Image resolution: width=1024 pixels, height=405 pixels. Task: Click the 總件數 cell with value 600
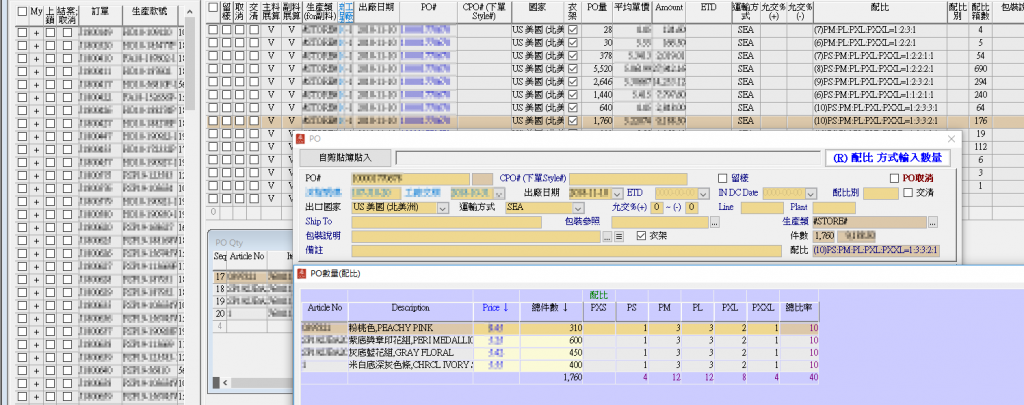coord(551,340)
